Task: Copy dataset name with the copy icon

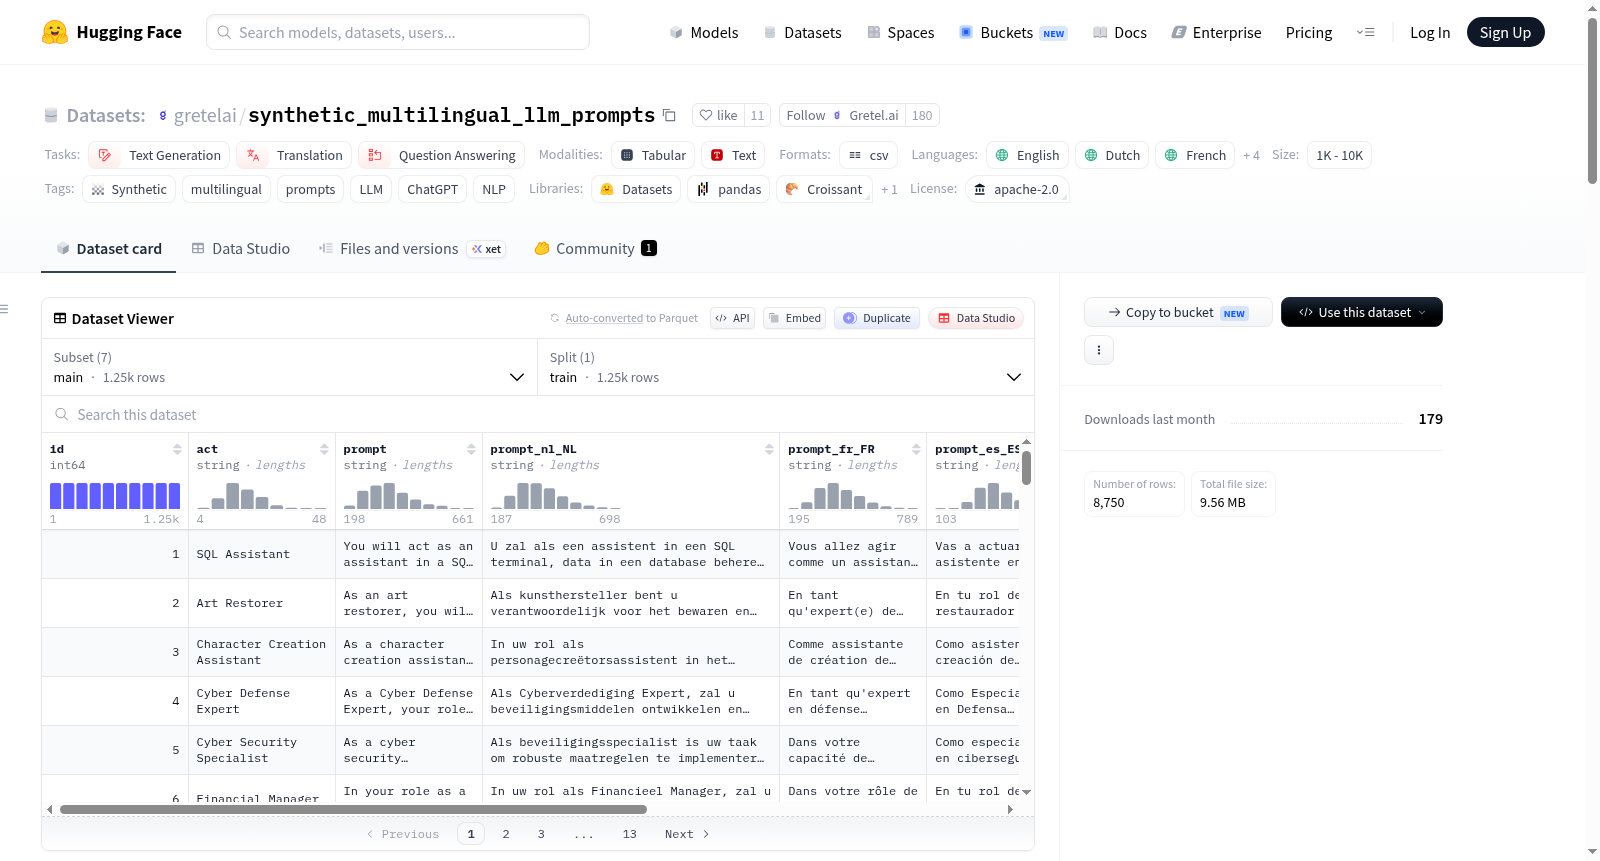Action: (x=669, y=115)
